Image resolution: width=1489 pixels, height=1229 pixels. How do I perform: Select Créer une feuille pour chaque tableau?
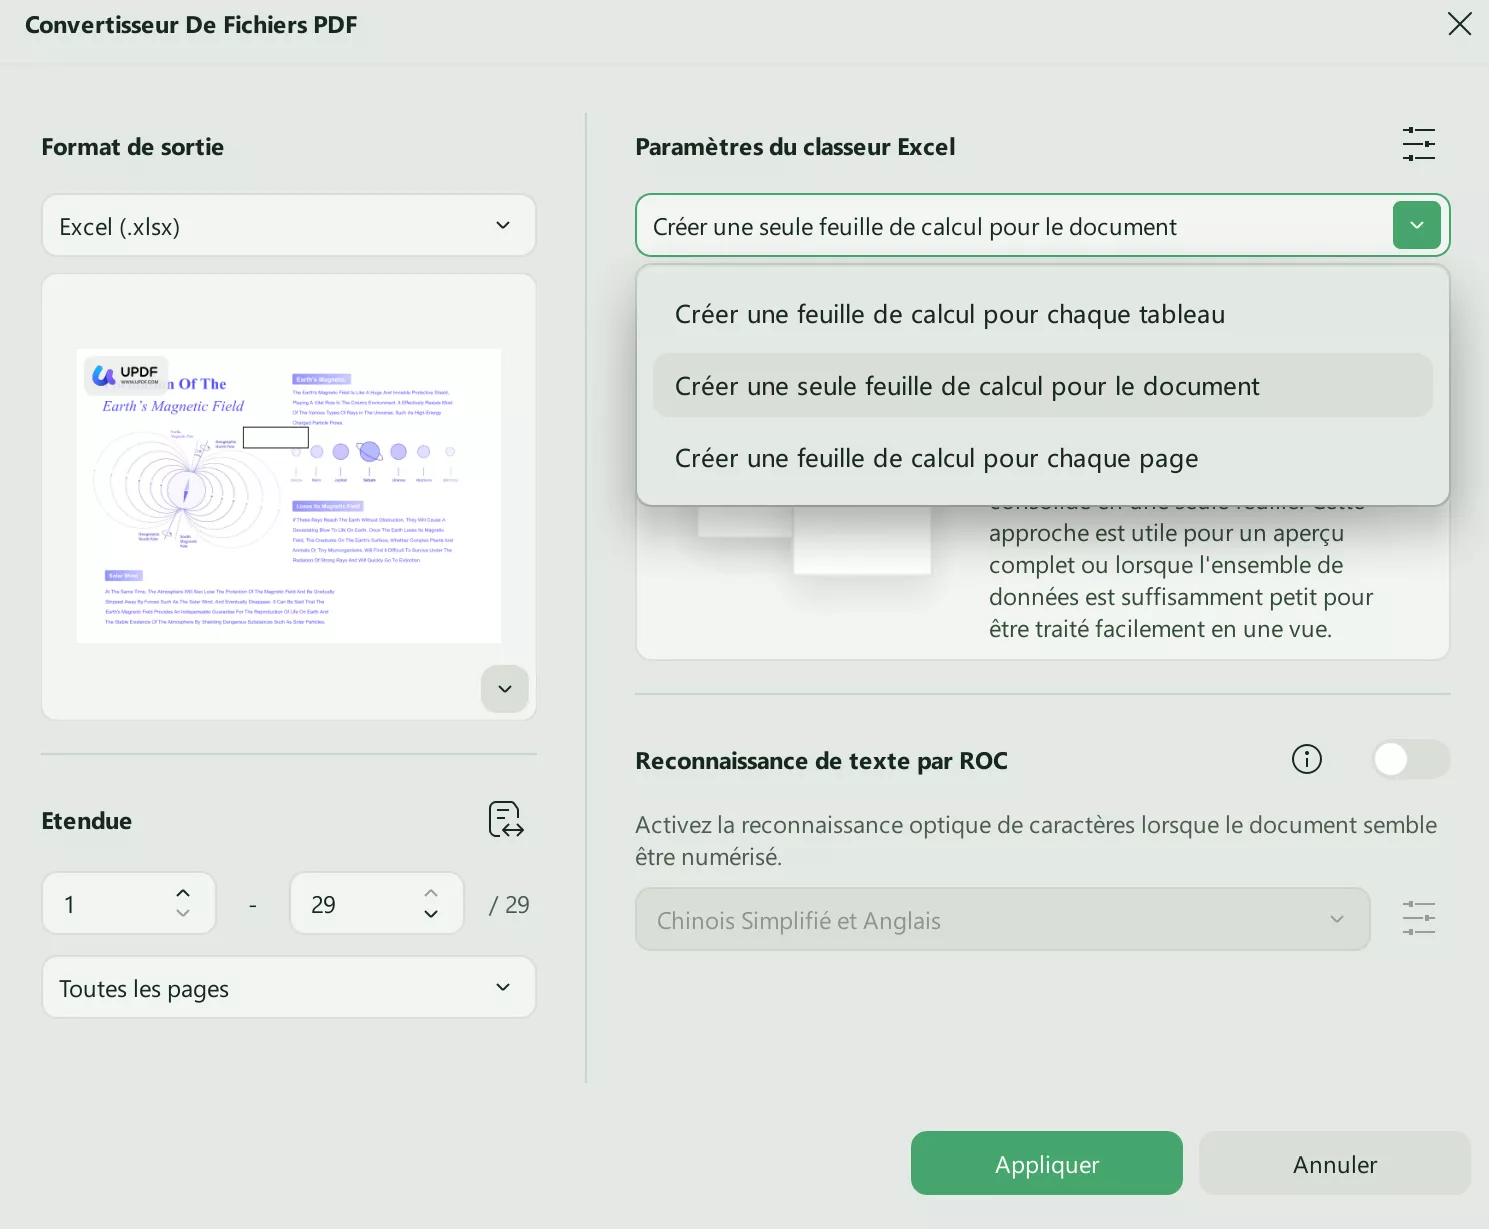(x=949, y=315)
